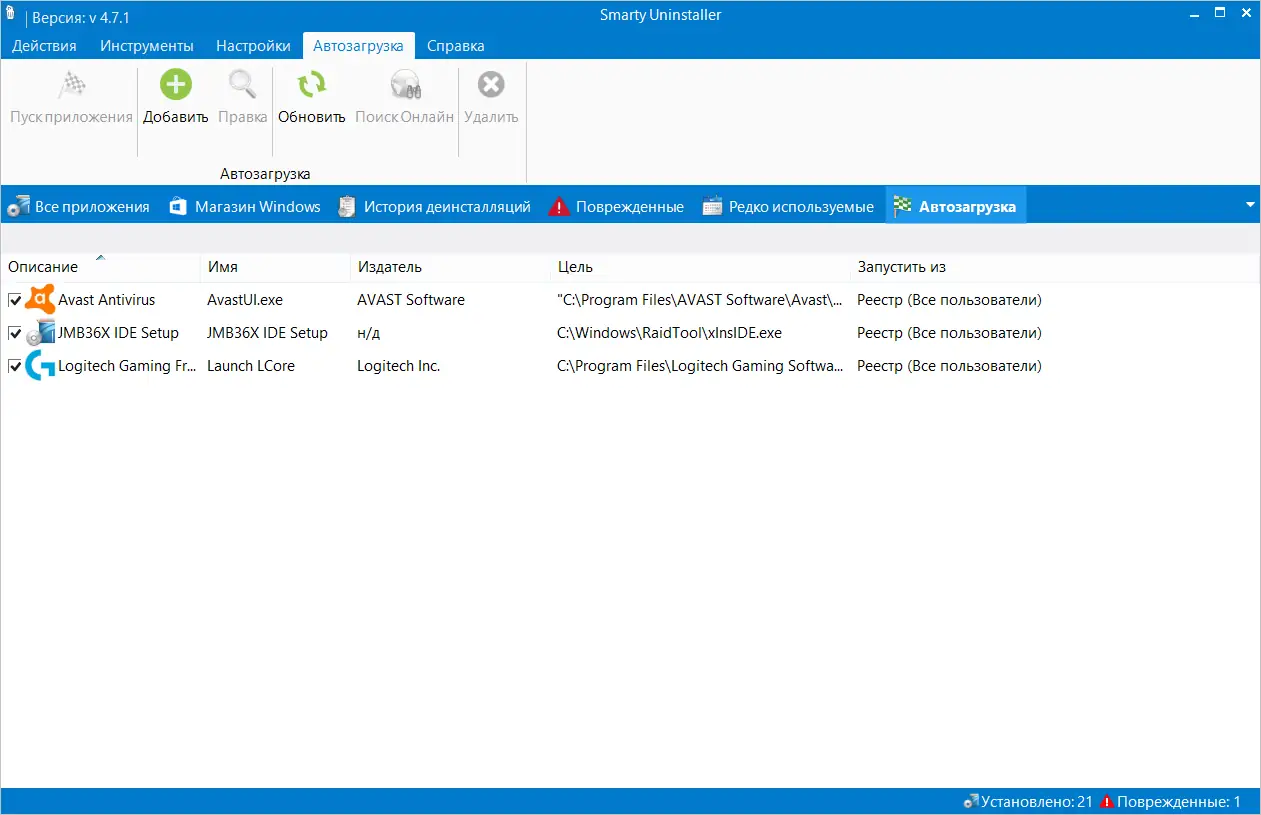
Task: Click the Удалить cross icon
Action: (491, 84)
